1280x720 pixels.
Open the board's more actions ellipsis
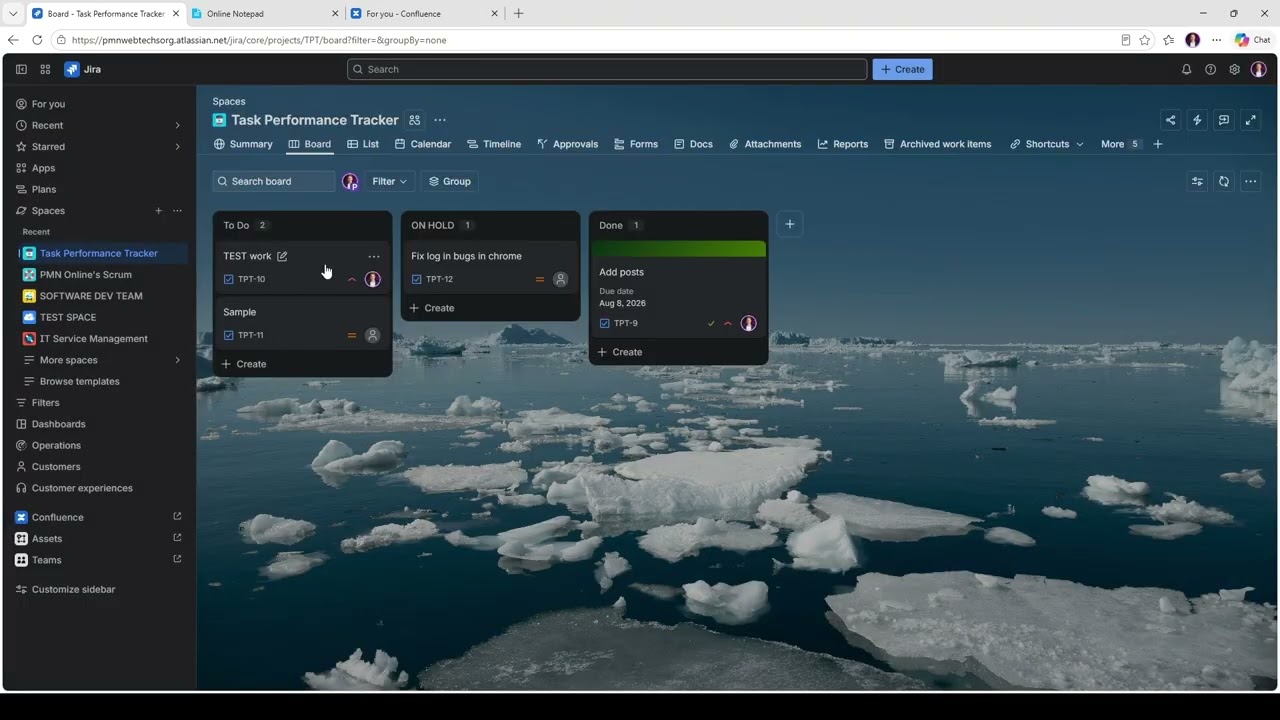pyautogui.click(x=1250, y=181)
